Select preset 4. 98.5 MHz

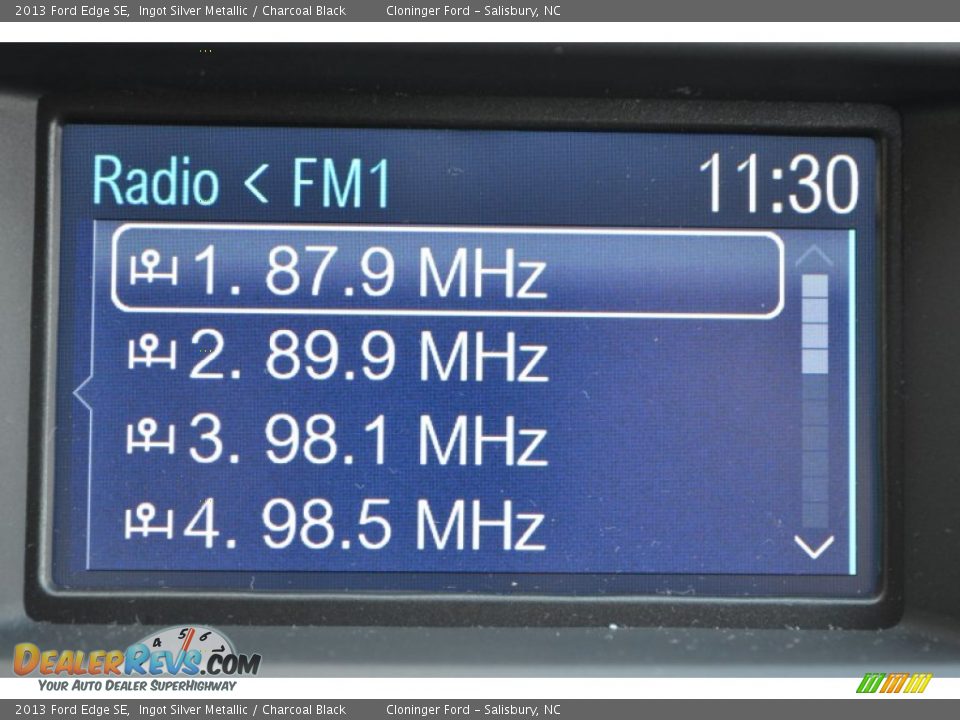(336, 524)
